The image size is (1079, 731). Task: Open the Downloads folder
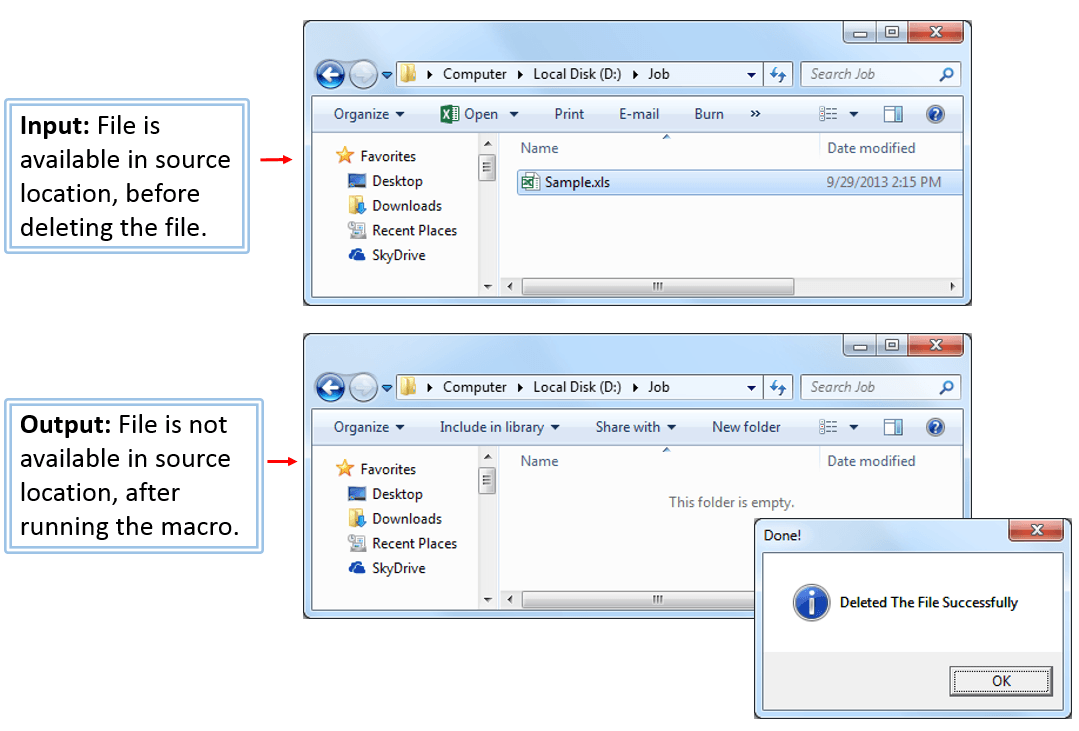click(x=405, y=205)
